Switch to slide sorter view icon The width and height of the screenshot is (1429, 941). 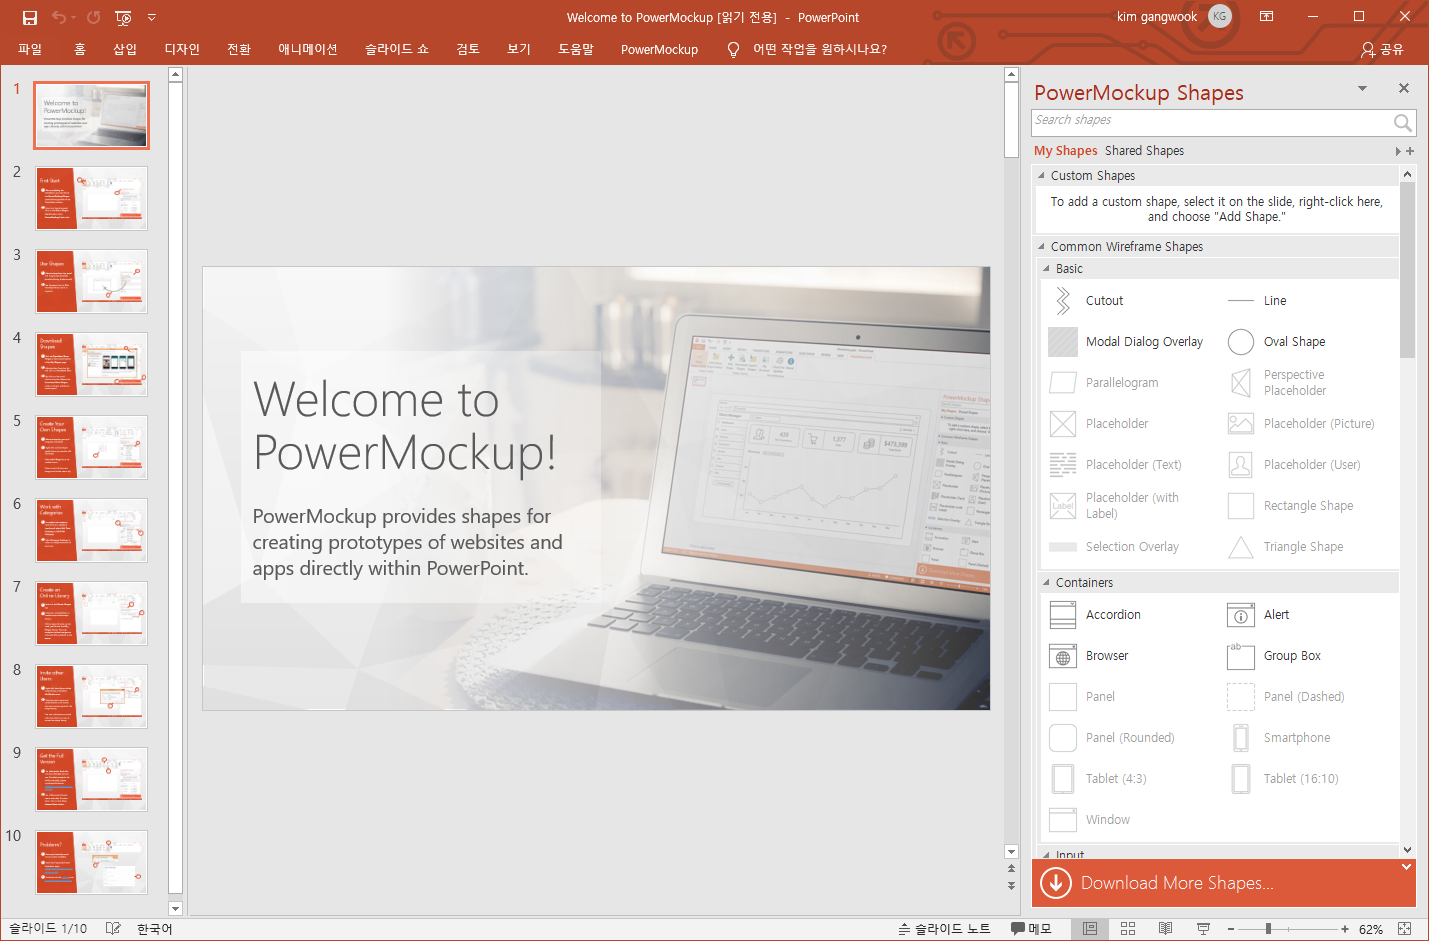[1128, 929]
